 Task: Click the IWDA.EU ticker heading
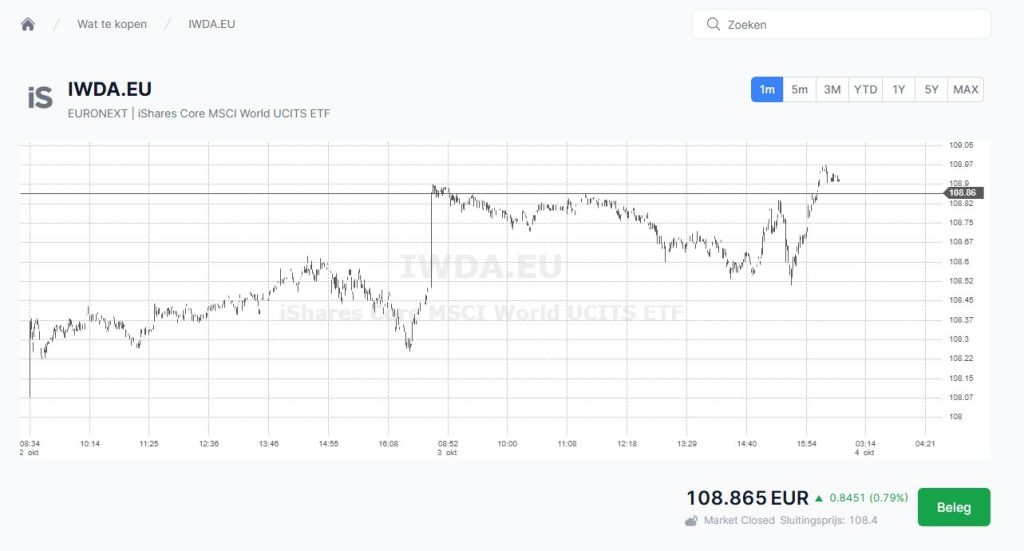pos(110,89)
